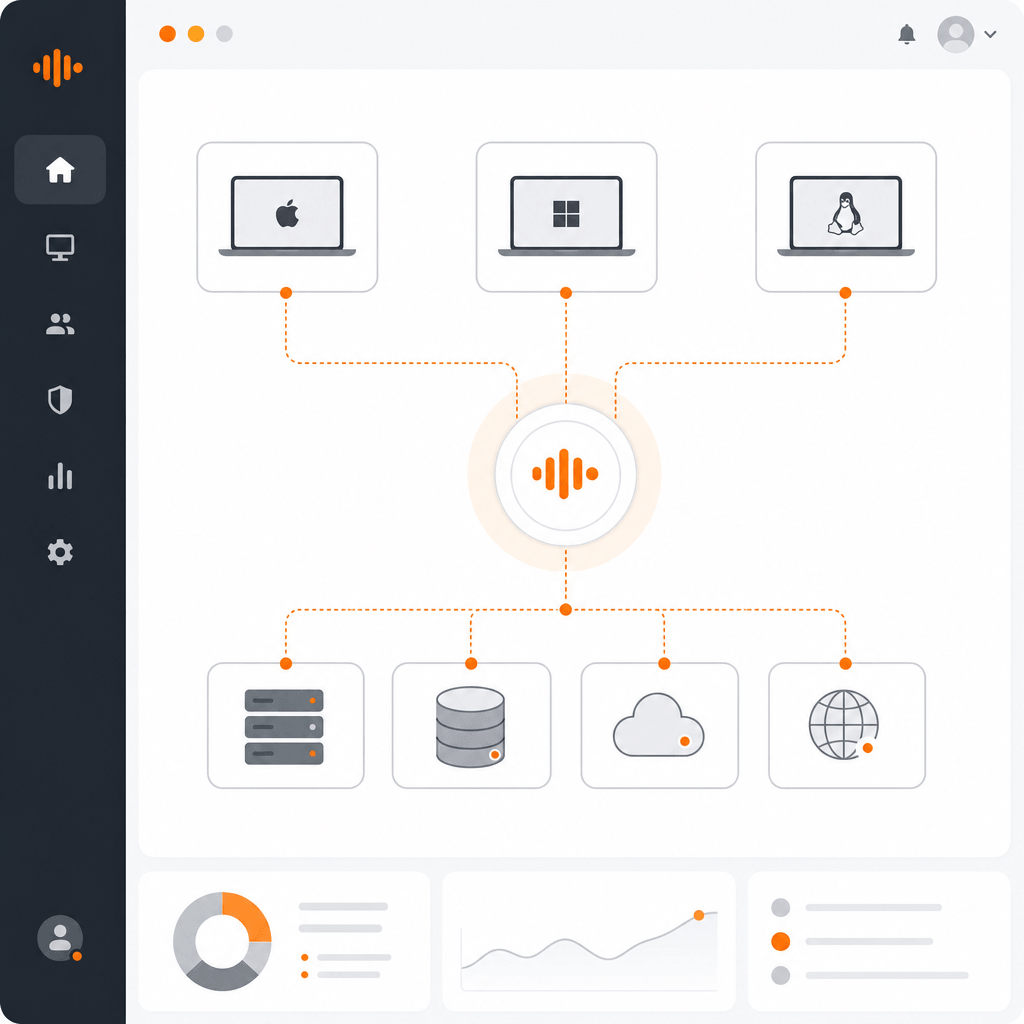Click the notification bell icon
The width and height of the screenshot is (1024, 1024).
click(906, 34)
